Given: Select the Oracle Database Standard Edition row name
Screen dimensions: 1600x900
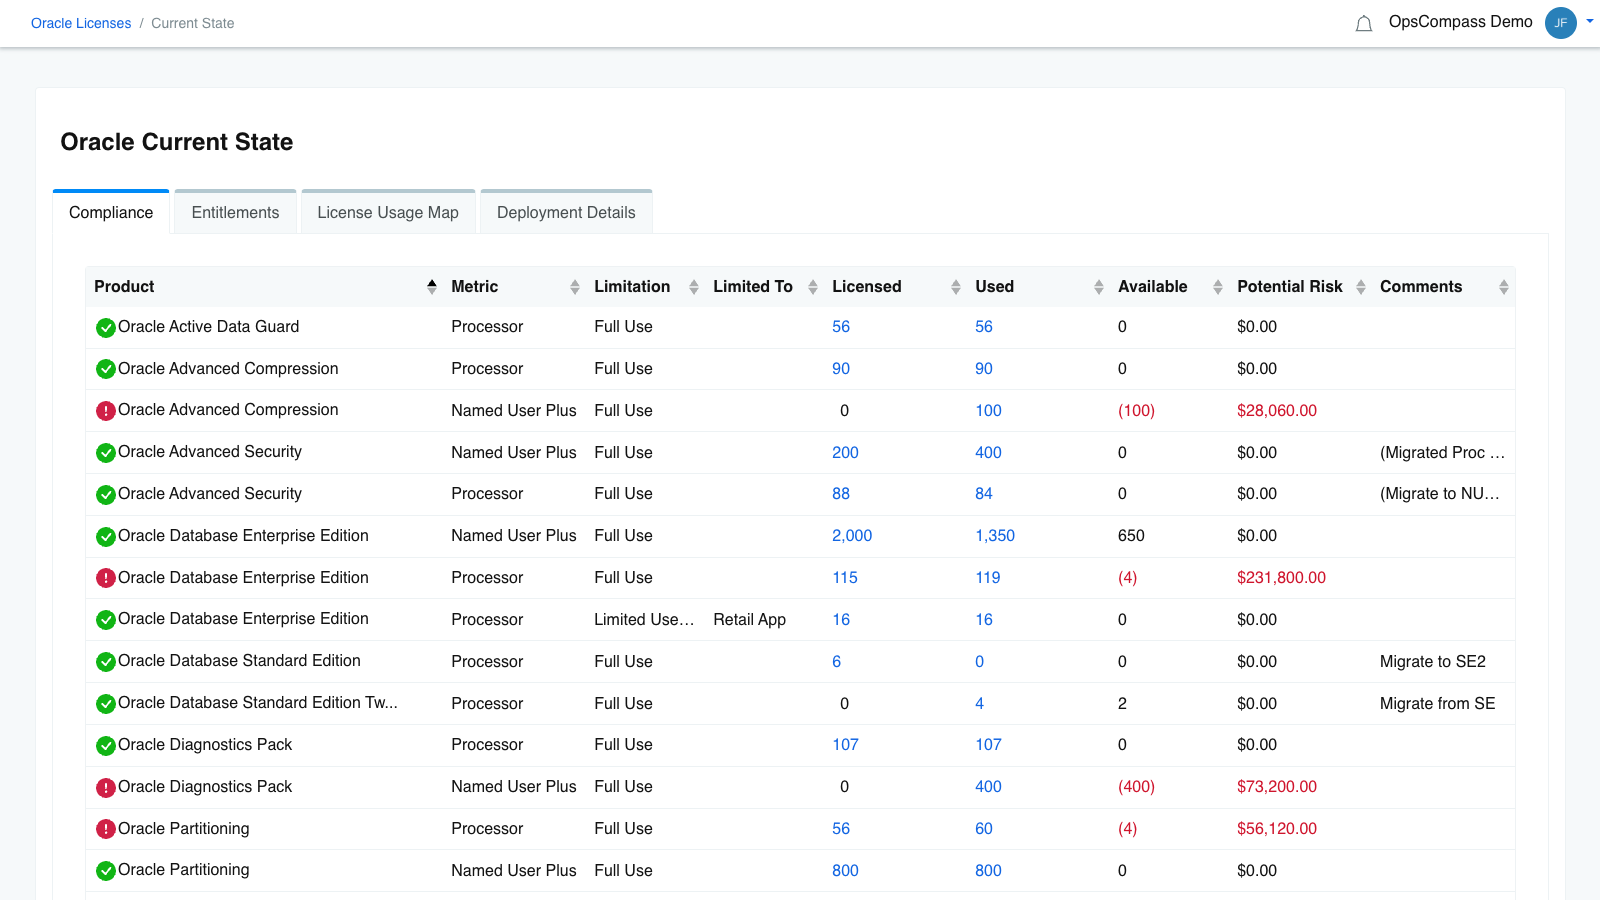Looking at the screenshot, I should point(239,661).
